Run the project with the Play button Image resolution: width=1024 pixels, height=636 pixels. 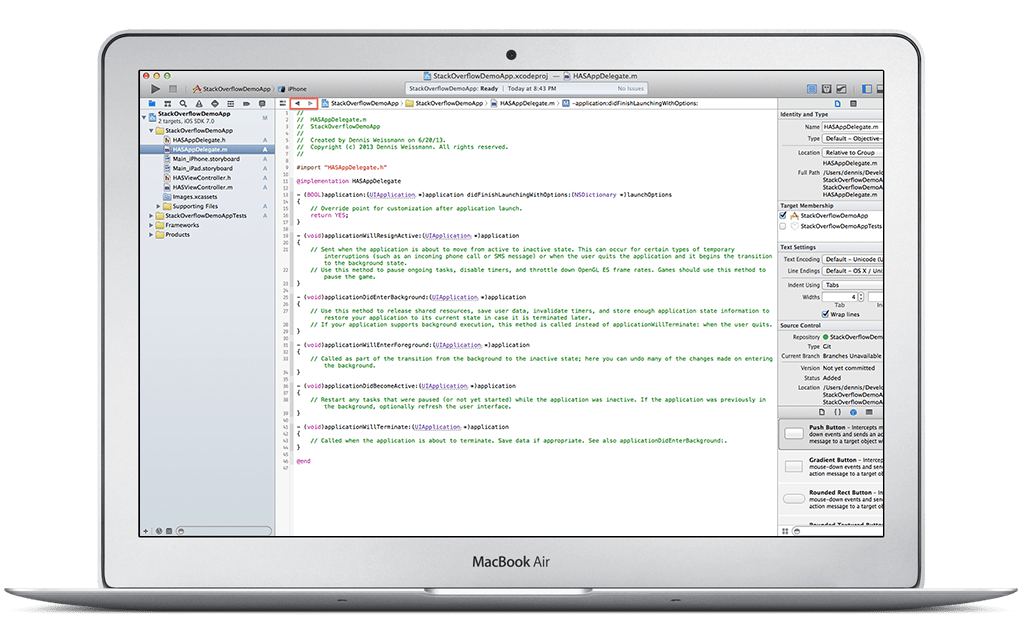coord(155,89)
